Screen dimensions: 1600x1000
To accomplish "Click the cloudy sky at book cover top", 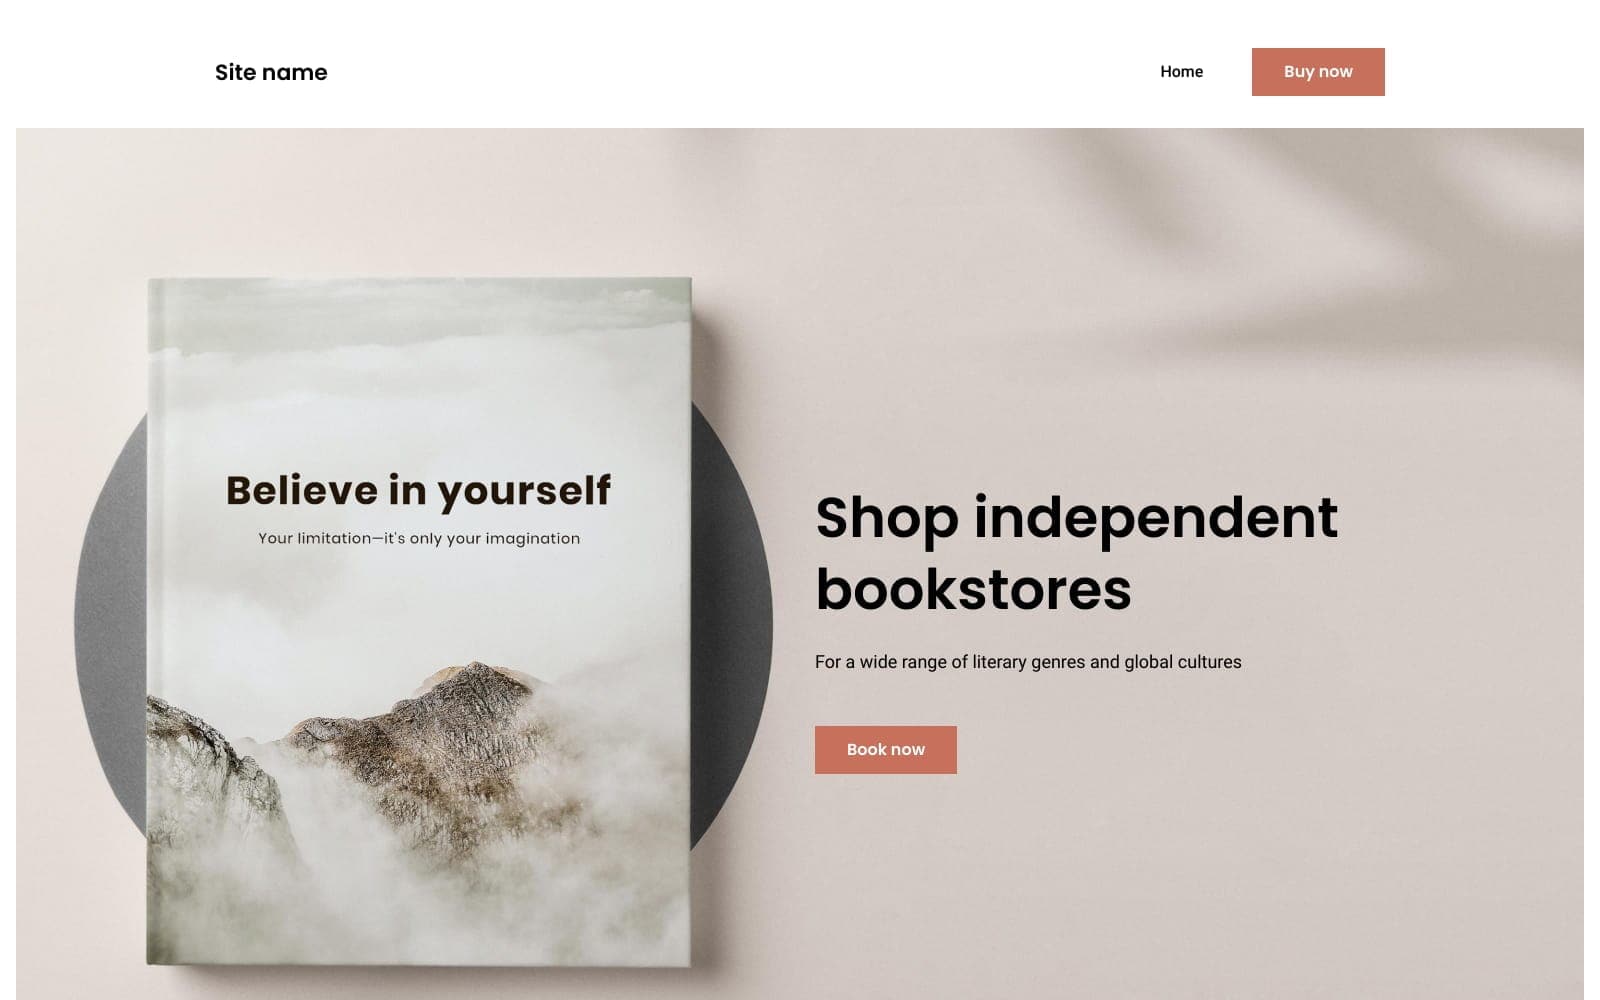I will pyautogui.click(x=420, y=320).
